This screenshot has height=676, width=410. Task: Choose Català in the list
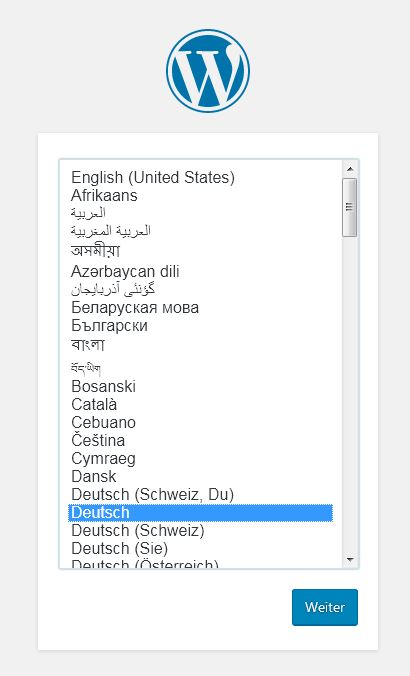click(x=94, y=404)
